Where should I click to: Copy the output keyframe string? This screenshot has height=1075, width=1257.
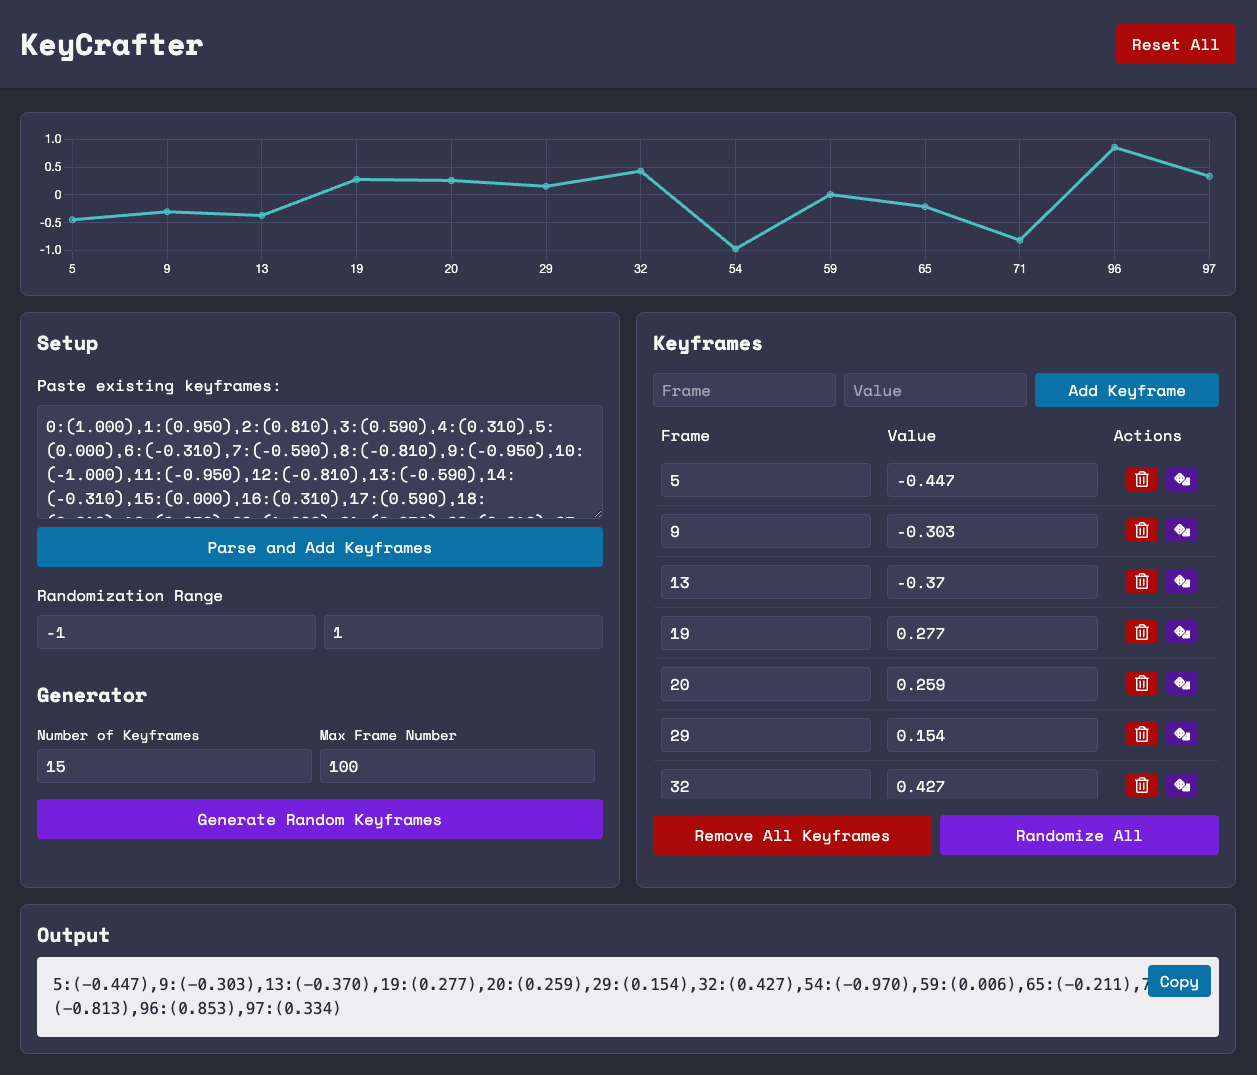coord(1178,982)
